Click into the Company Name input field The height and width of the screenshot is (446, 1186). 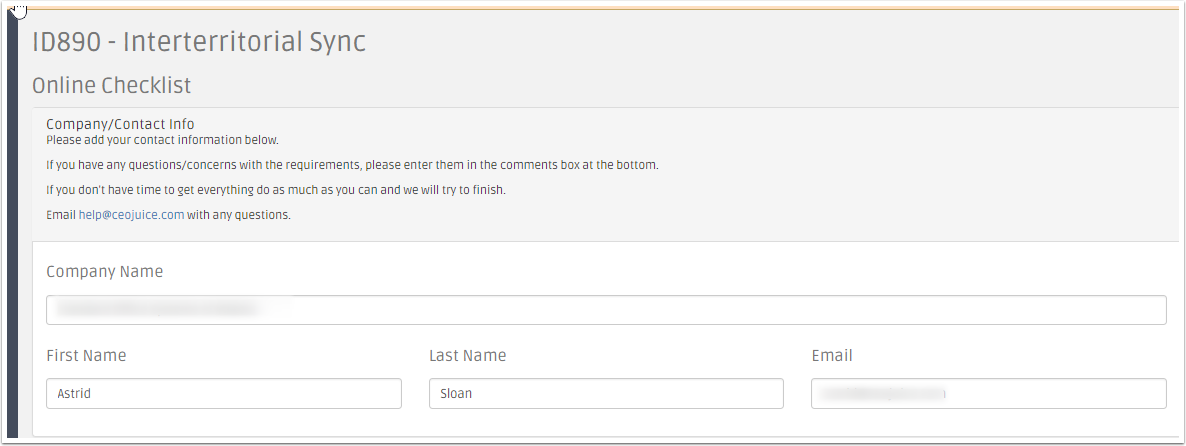606,310
